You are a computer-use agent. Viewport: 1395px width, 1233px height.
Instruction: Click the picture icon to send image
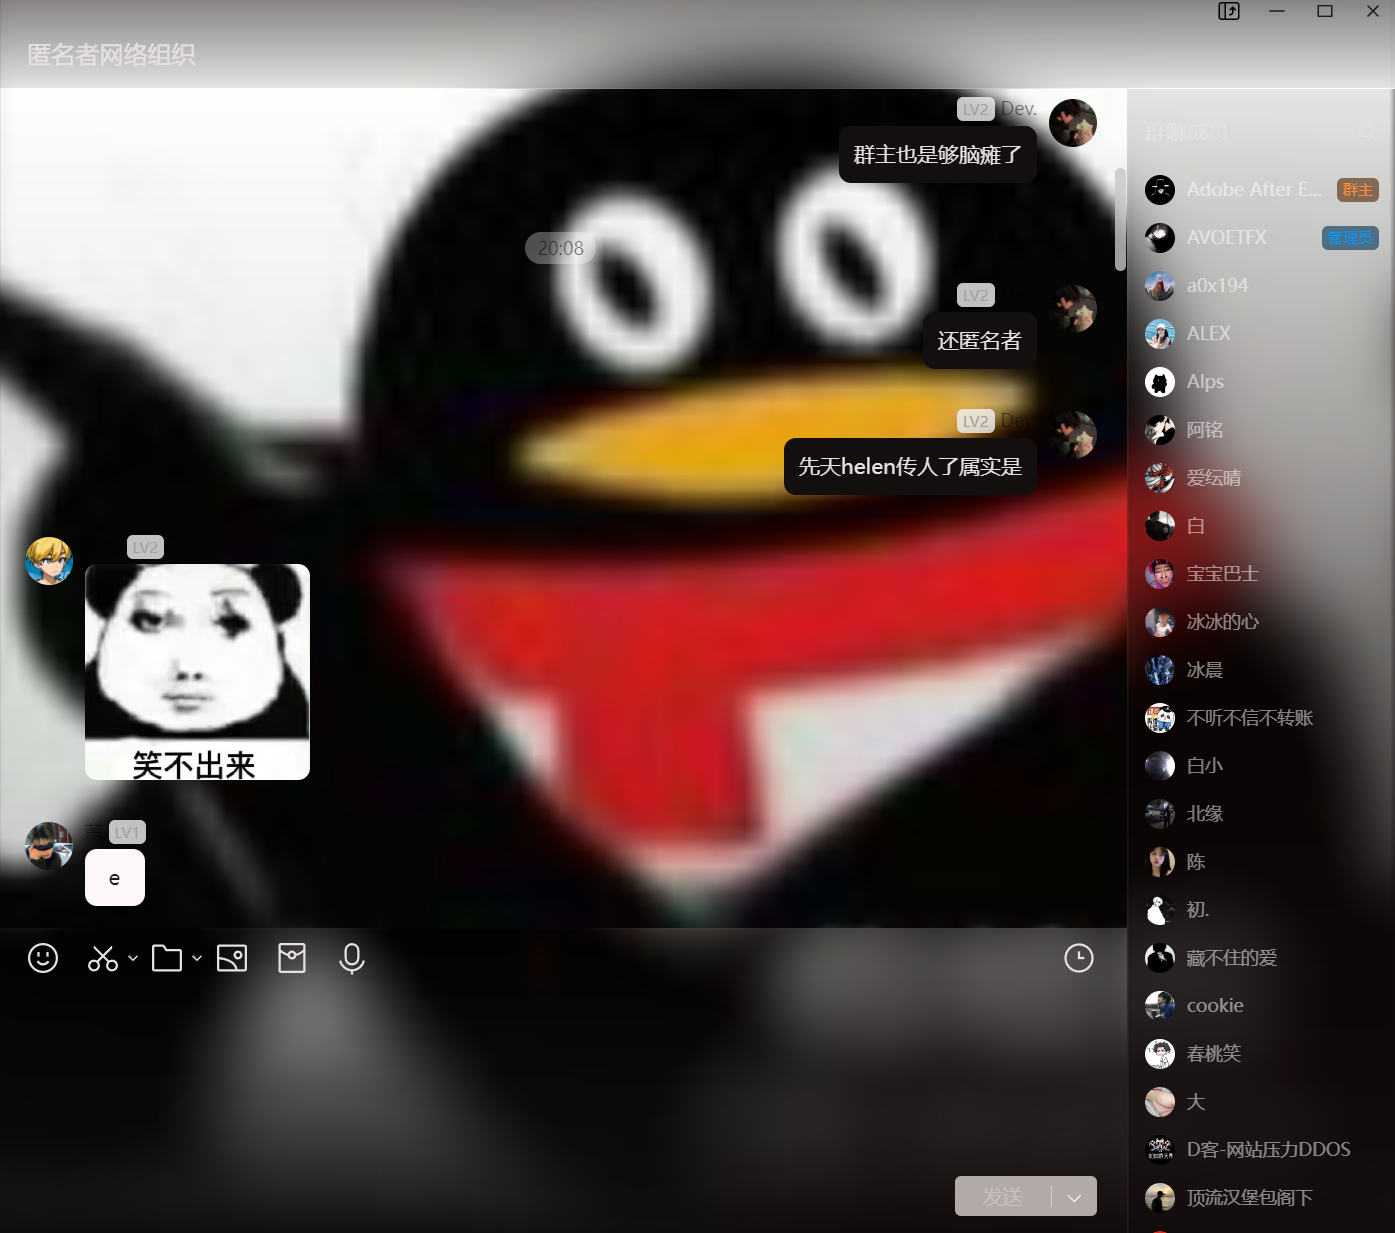tap(232, 958)
